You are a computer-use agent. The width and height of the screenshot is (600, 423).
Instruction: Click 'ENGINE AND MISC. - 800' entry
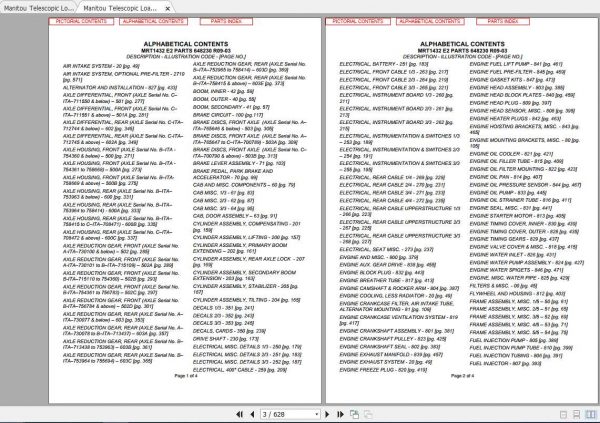tap(379, 257)
